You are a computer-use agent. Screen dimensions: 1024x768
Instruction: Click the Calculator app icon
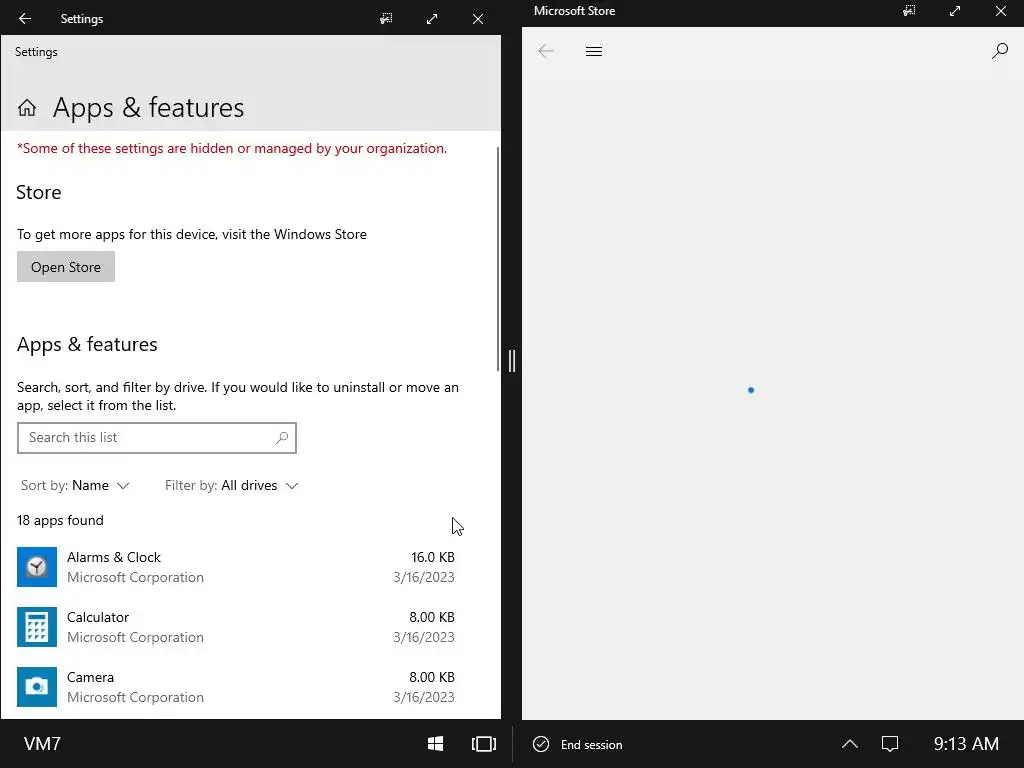[37, 627]
